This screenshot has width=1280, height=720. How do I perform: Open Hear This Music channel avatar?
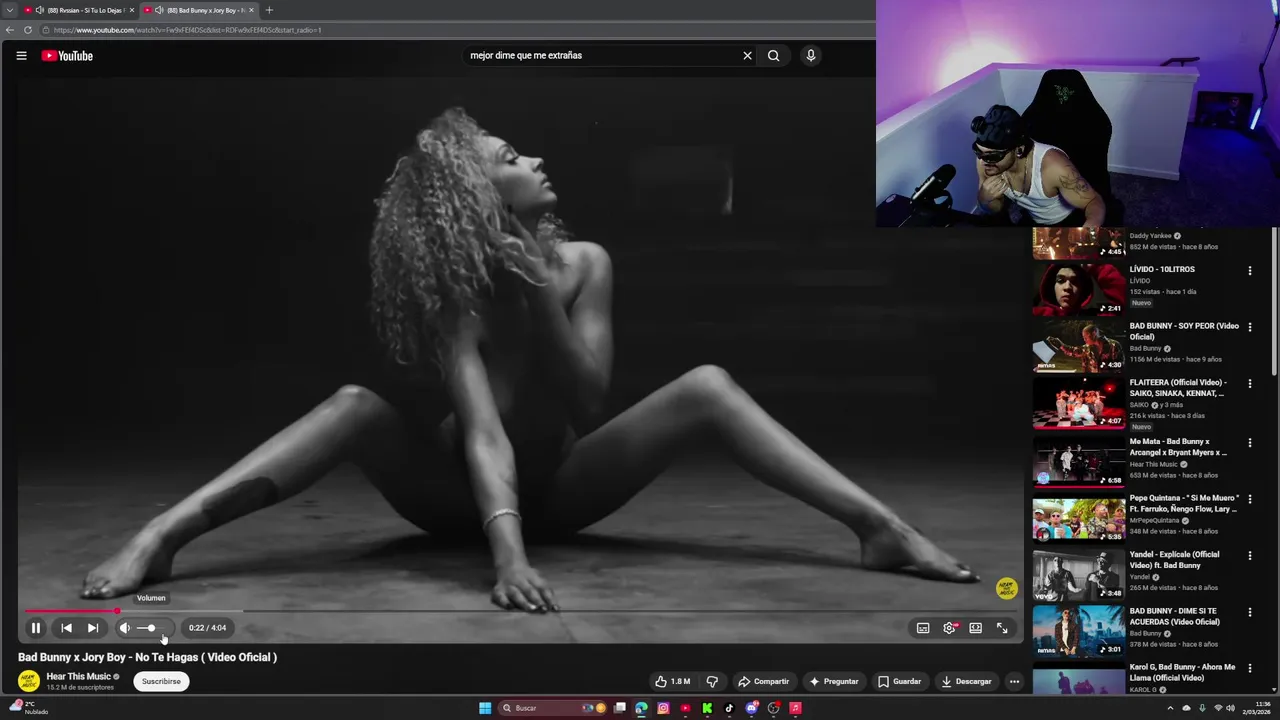[x=29, y=681]
